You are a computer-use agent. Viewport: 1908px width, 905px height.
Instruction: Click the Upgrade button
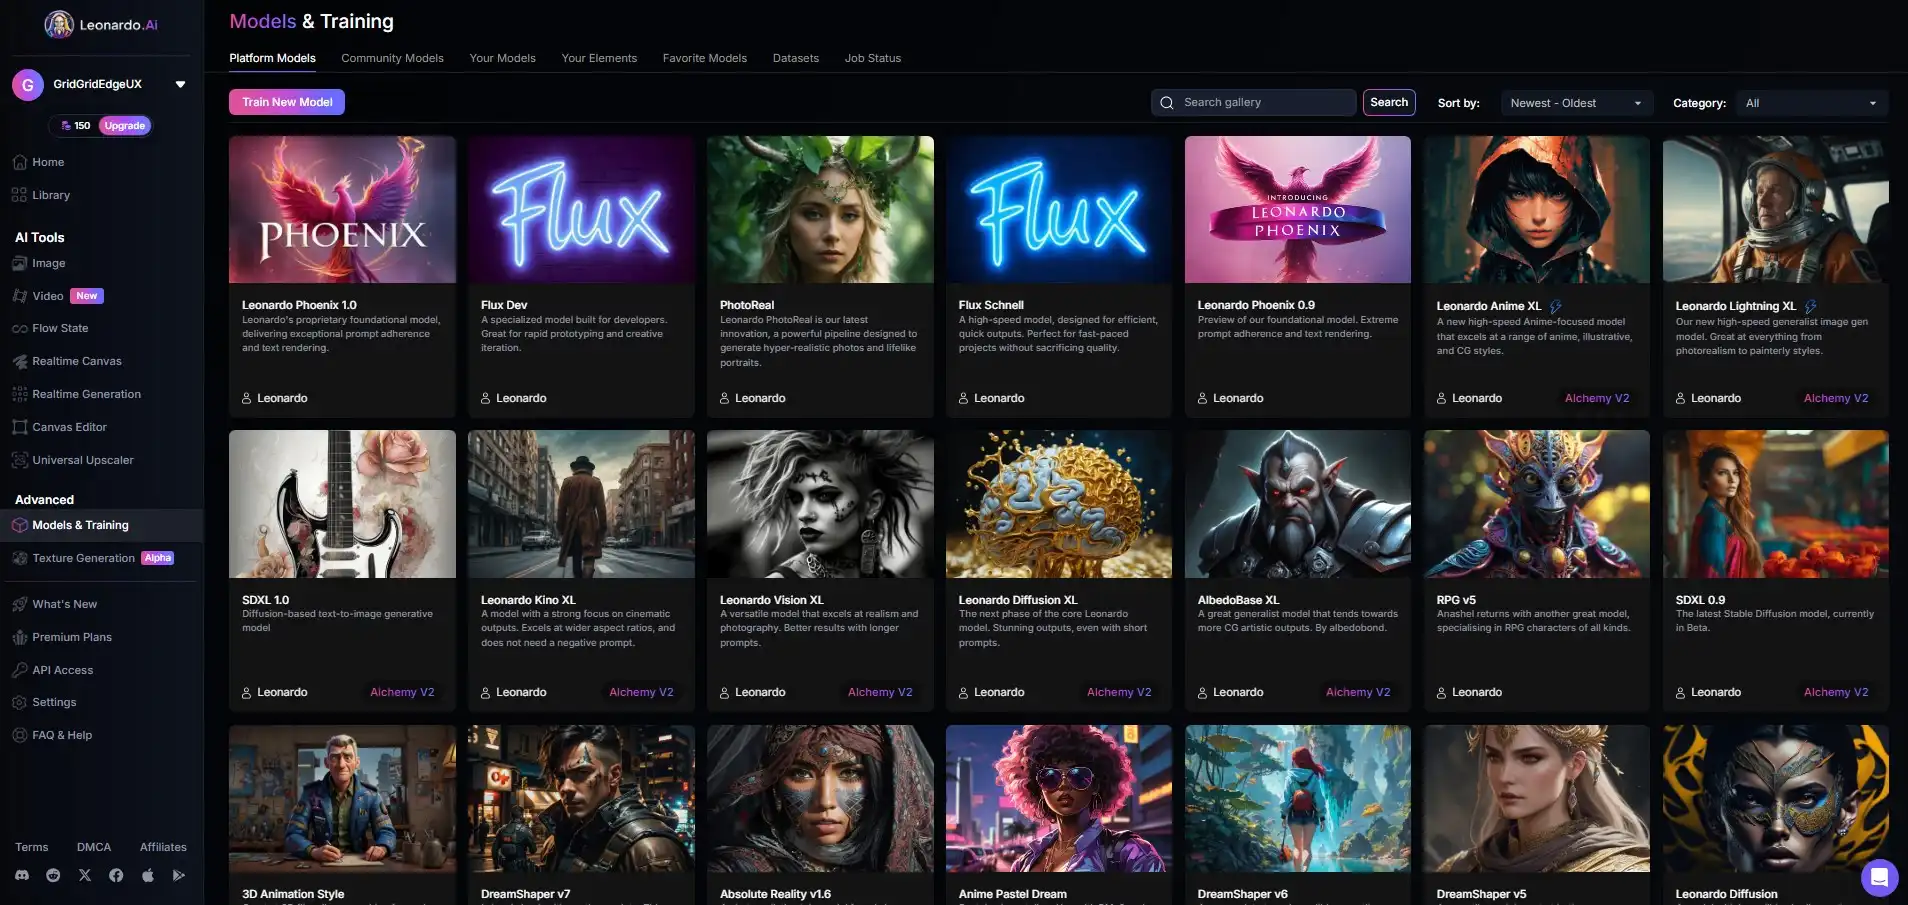(125, 126)
